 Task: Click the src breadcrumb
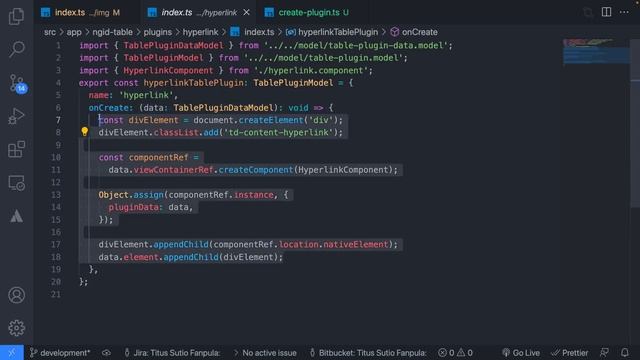point(50,32)
